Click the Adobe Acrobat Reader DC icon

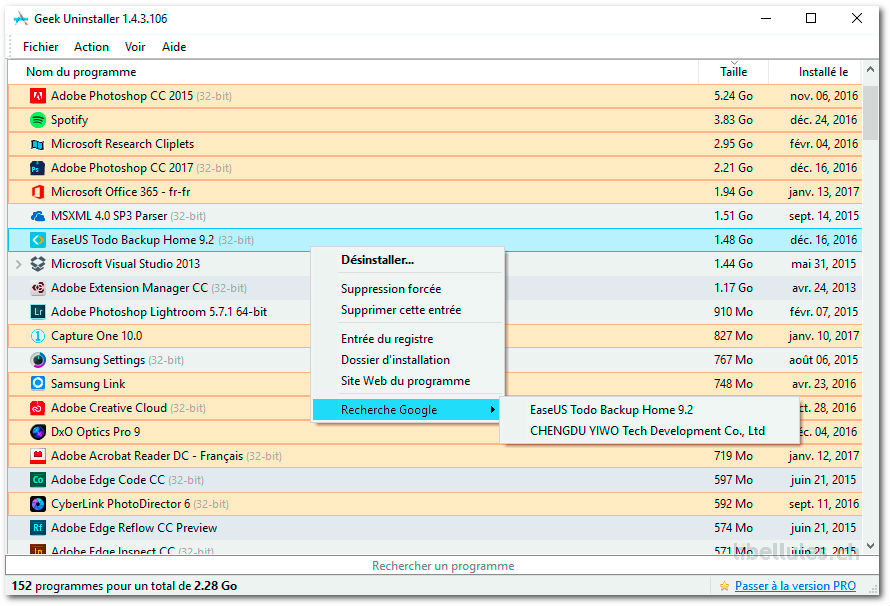[37, 456]
